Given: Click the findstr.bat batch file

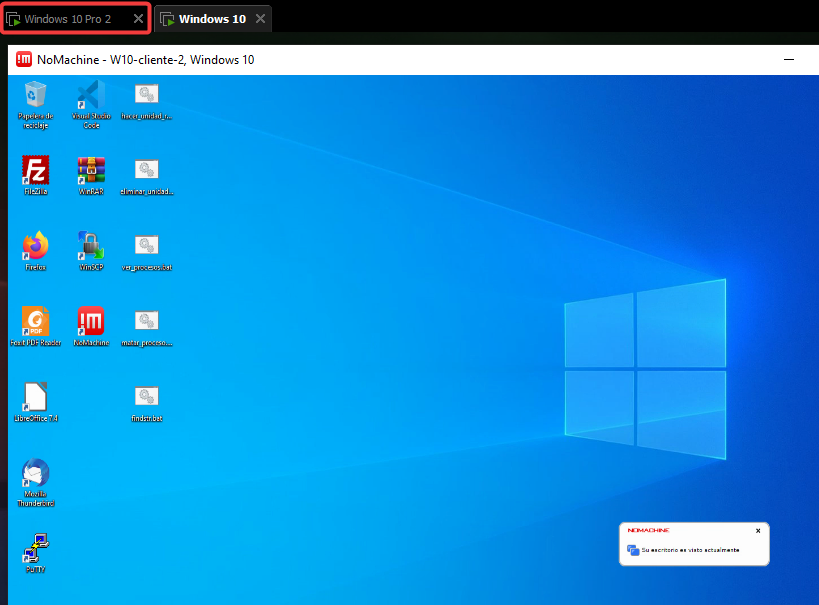Looking at the screenshot, I should 147,397.
